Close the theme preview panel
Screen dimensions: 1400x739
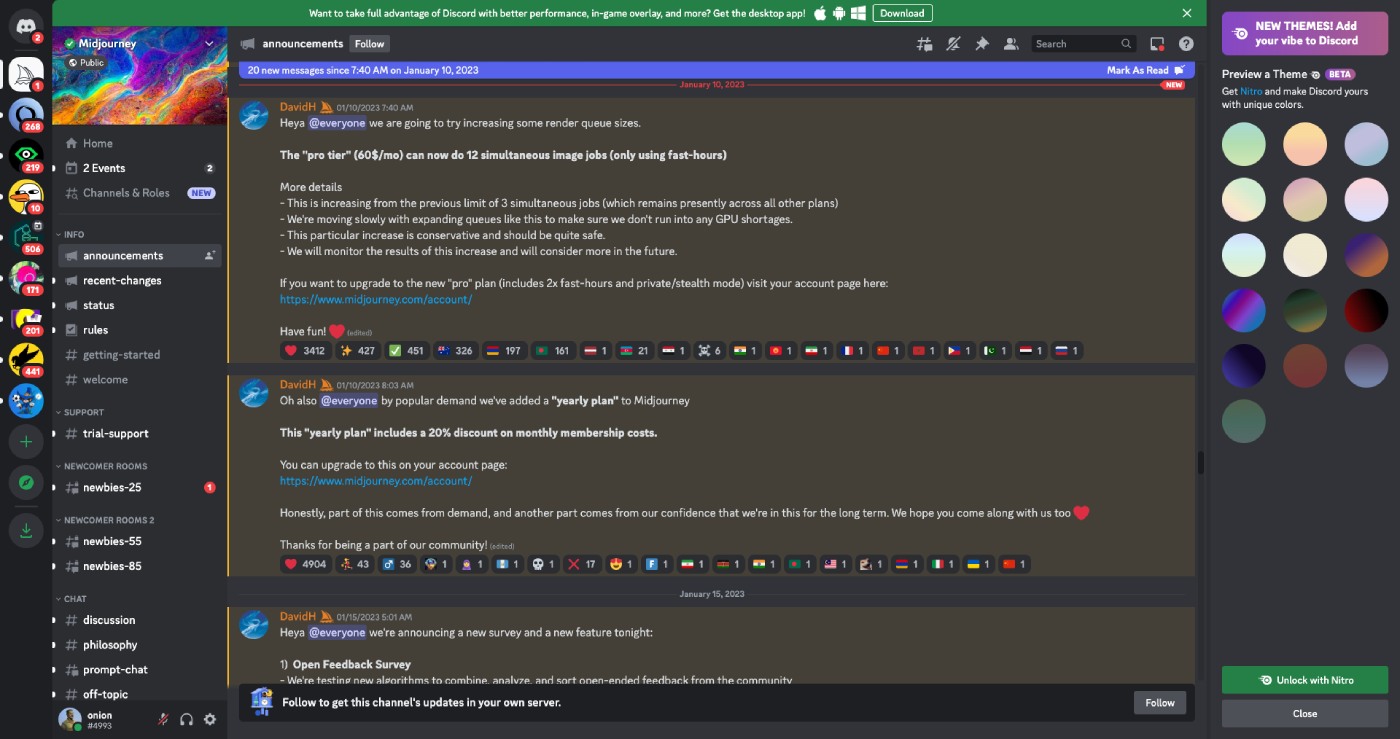coord(1305,714)
